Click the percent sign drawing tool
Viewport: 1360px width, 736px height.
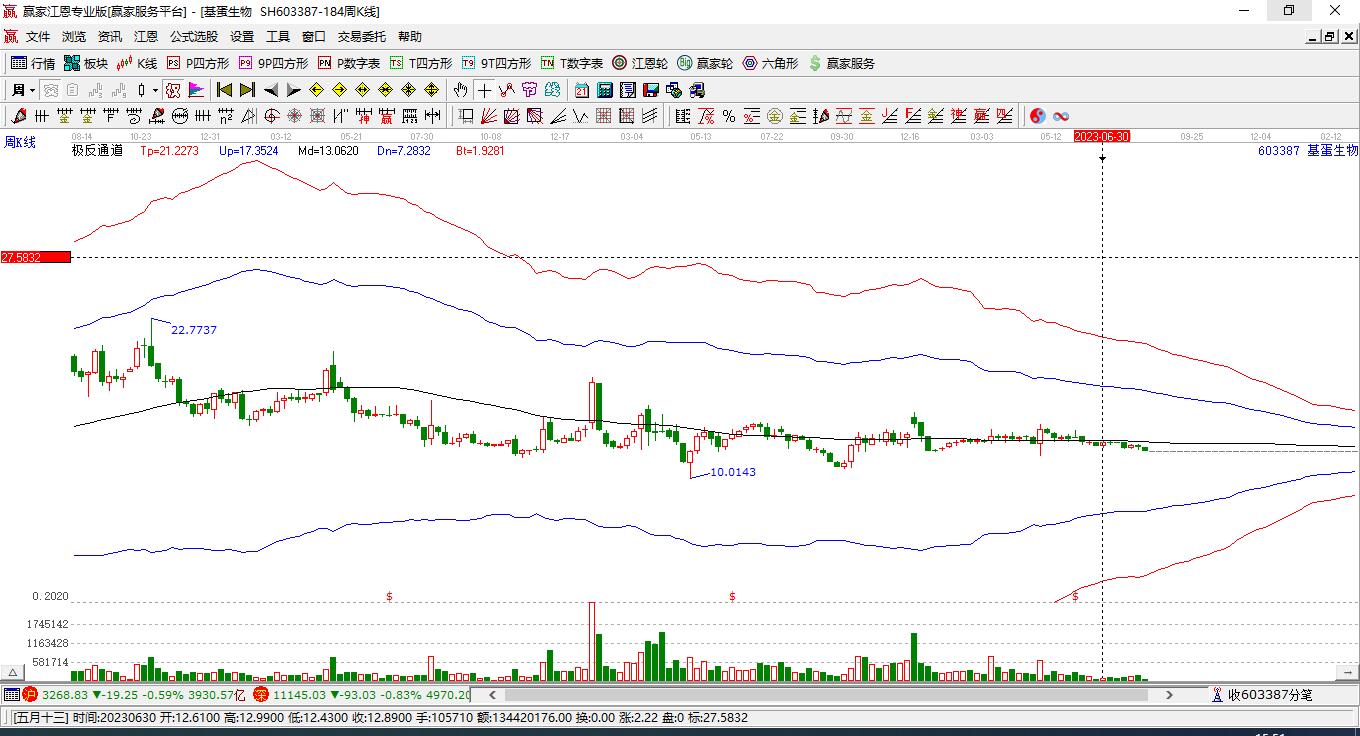(x=729, y=116)
